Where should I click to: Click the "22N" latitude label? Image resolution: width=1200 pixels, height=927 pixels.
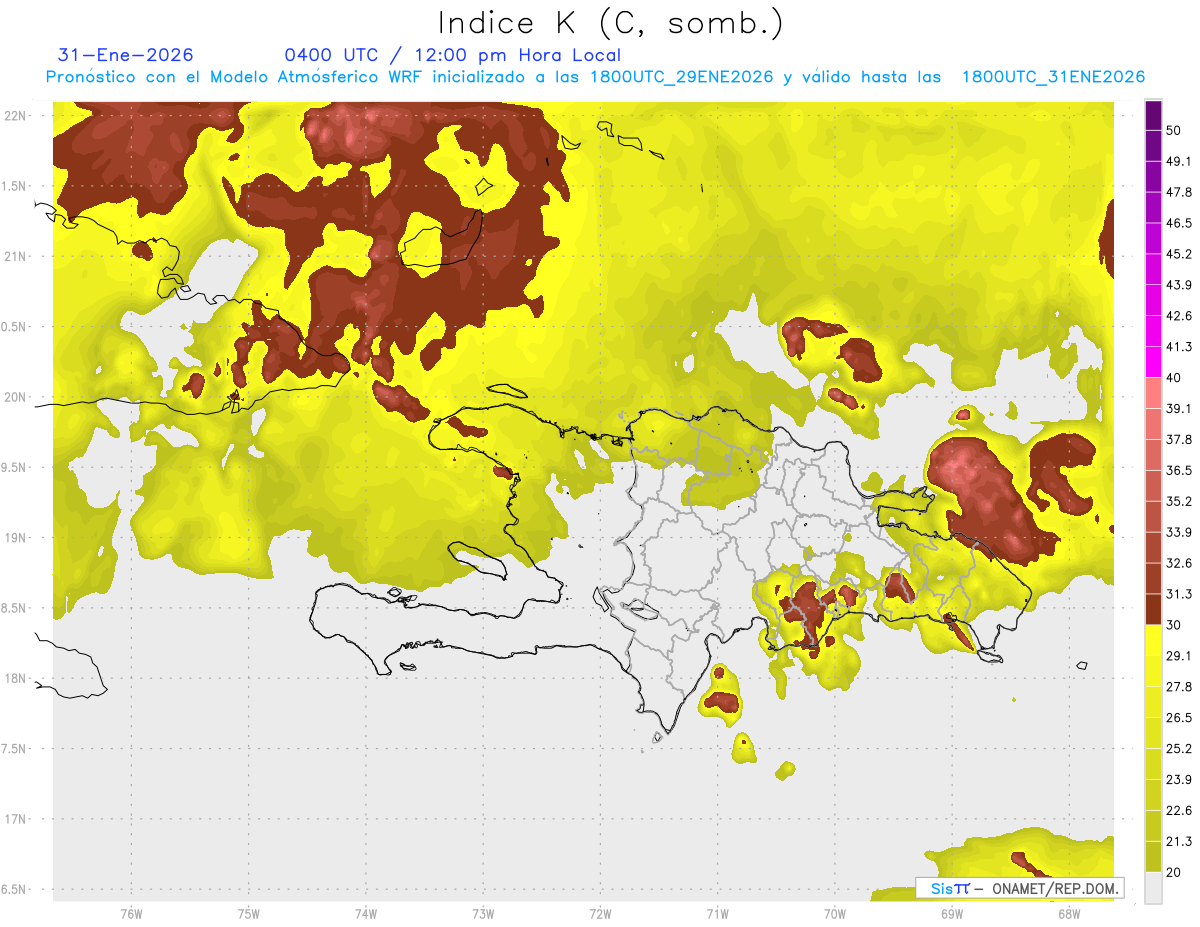click(x=16, y=116)
